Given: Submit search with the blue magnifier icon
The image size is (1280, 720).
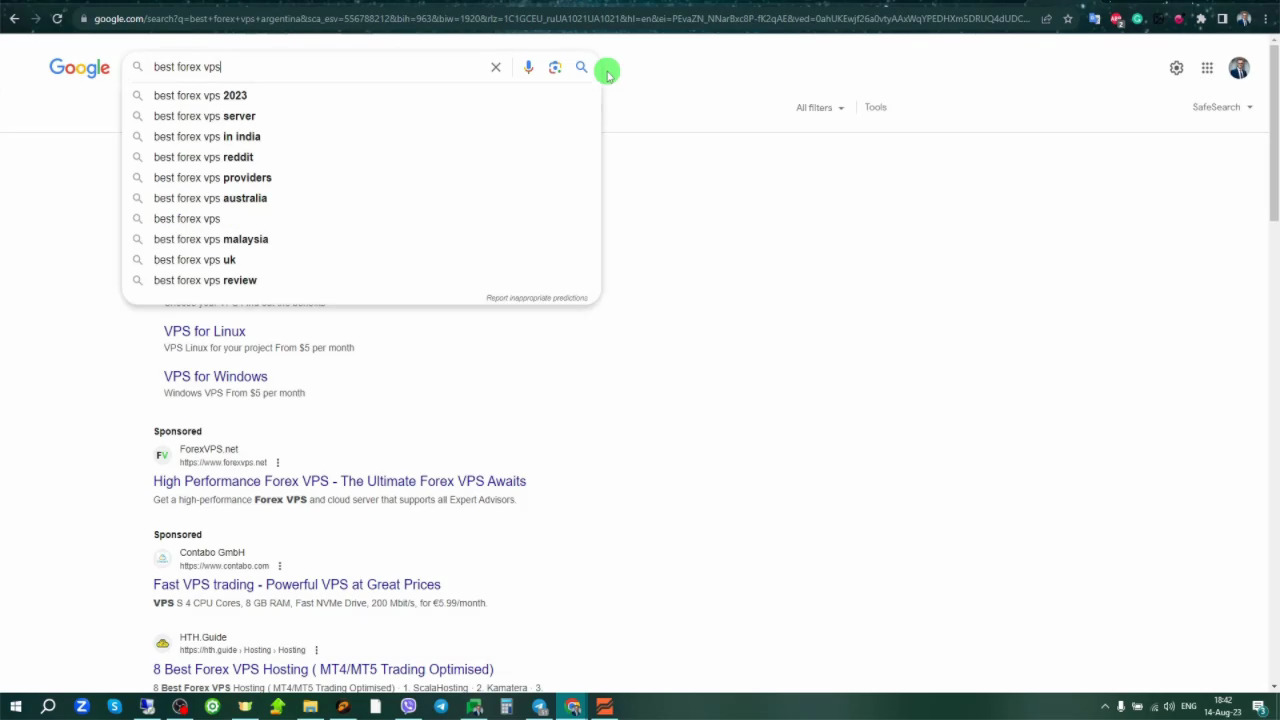Looking at the screenshot, I should click(x=581, y=67).
